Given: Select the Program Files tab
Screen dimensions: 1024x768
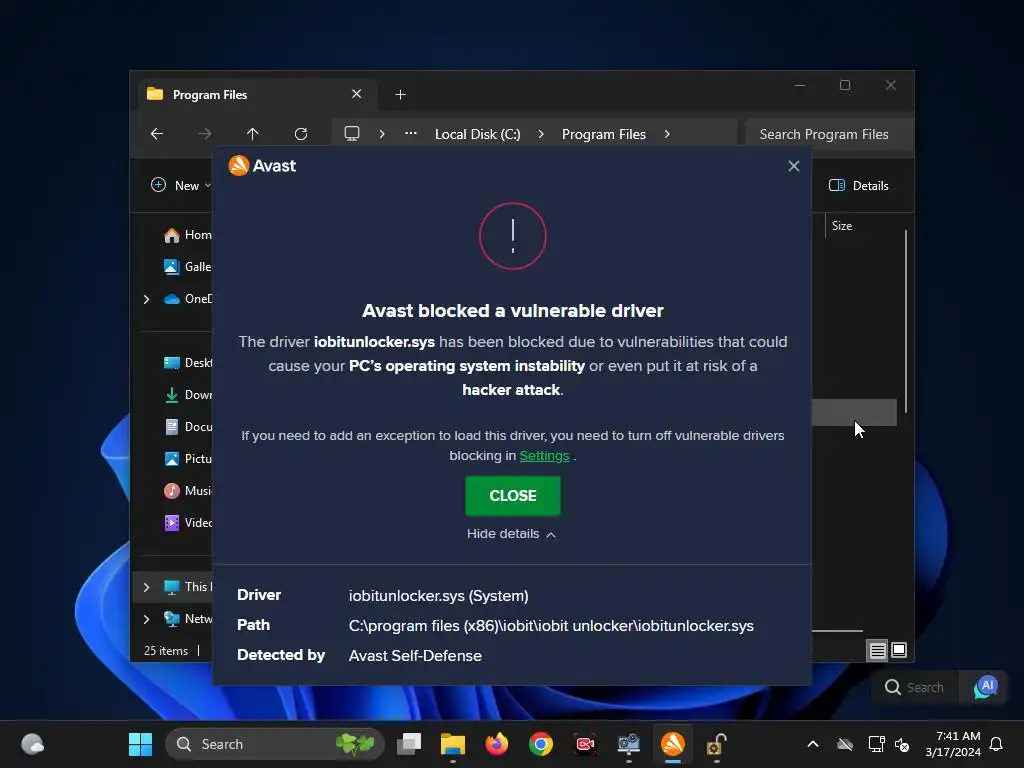Looking at the screenshot, I should 255,95.
